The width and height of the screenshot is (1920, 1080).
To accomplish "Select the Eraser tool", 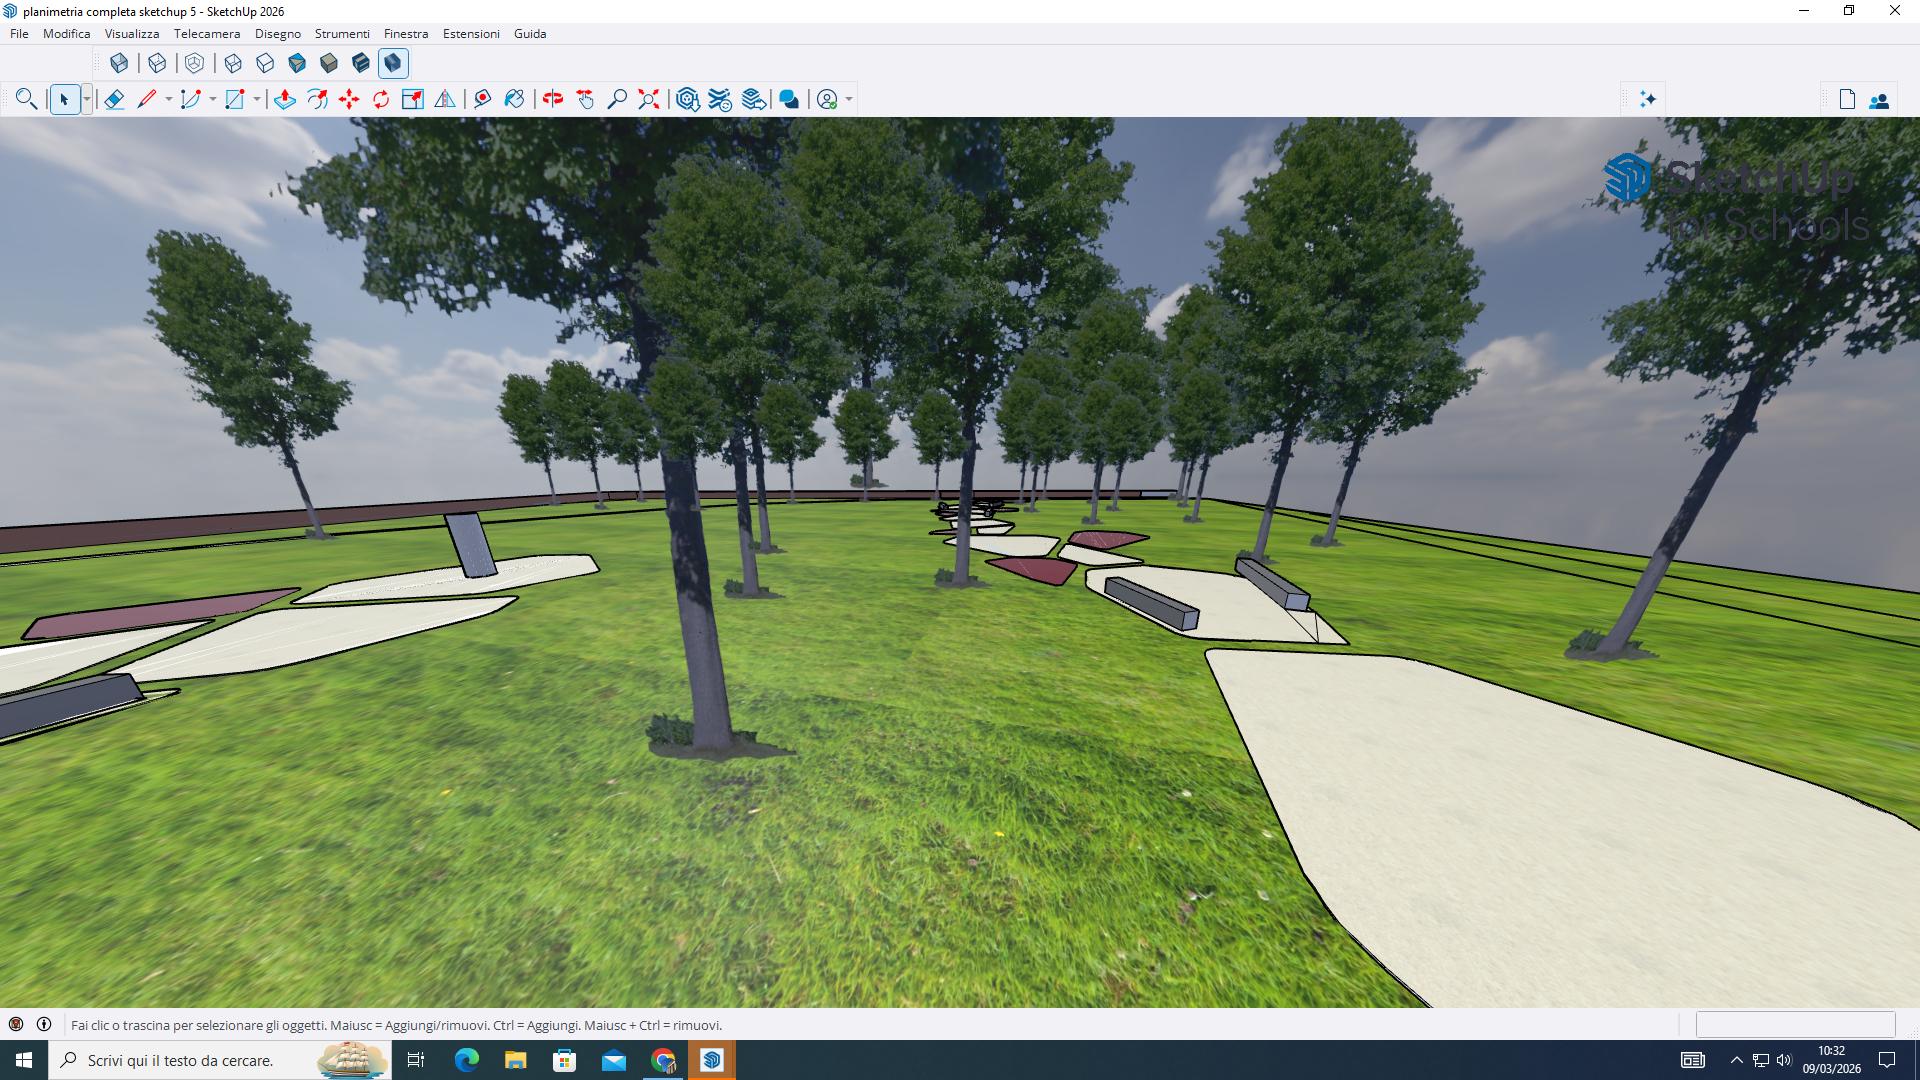I will point(114,99).
